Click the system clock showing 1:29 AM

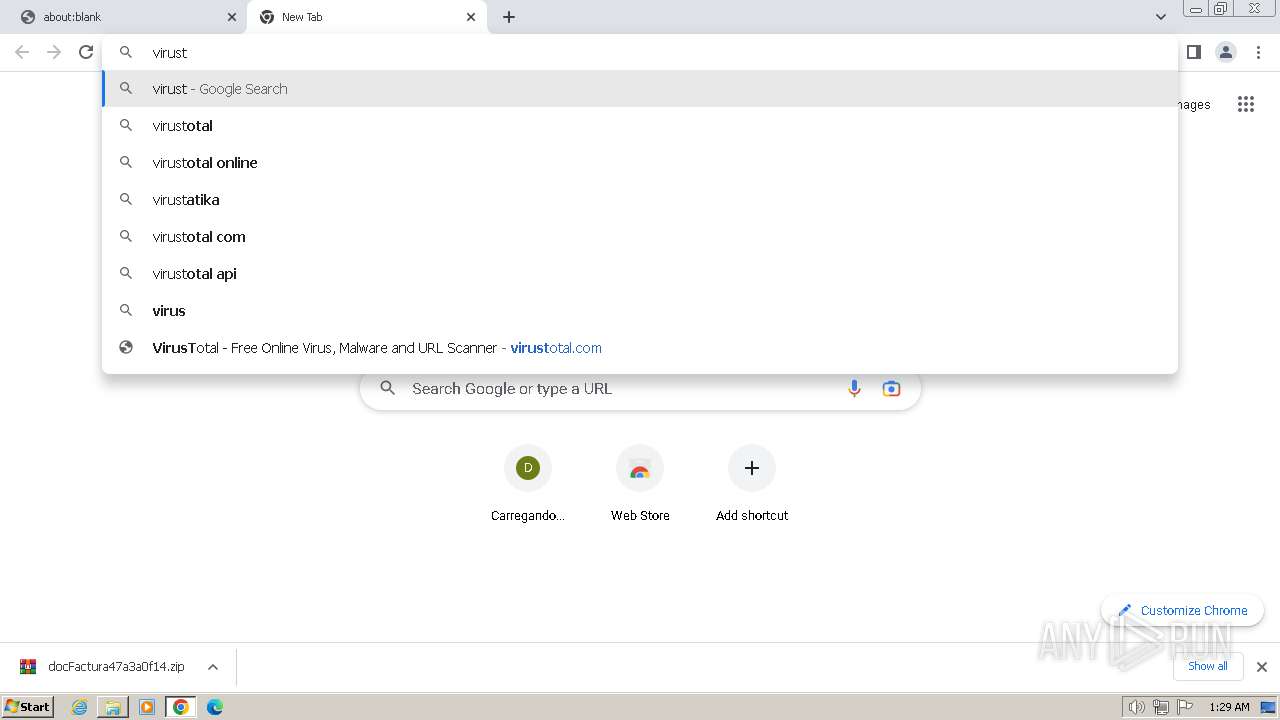click(1229, 707)
